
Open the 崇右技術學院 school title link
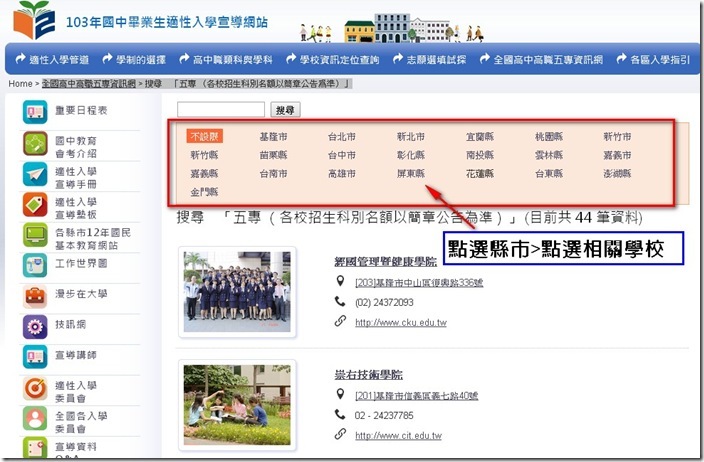pos(369,374)
